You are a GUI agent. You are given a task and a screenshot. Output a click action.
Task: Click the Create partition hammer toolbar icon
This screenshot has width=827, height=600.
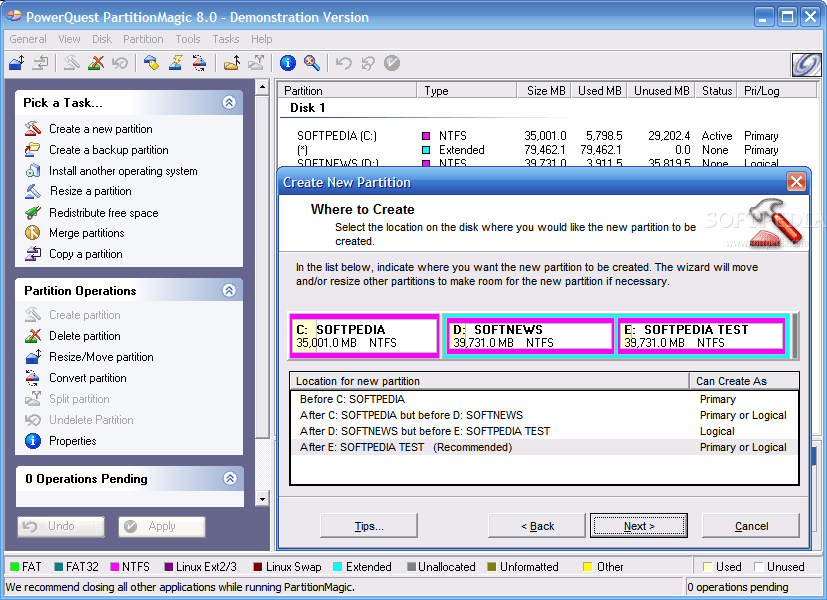72,63
